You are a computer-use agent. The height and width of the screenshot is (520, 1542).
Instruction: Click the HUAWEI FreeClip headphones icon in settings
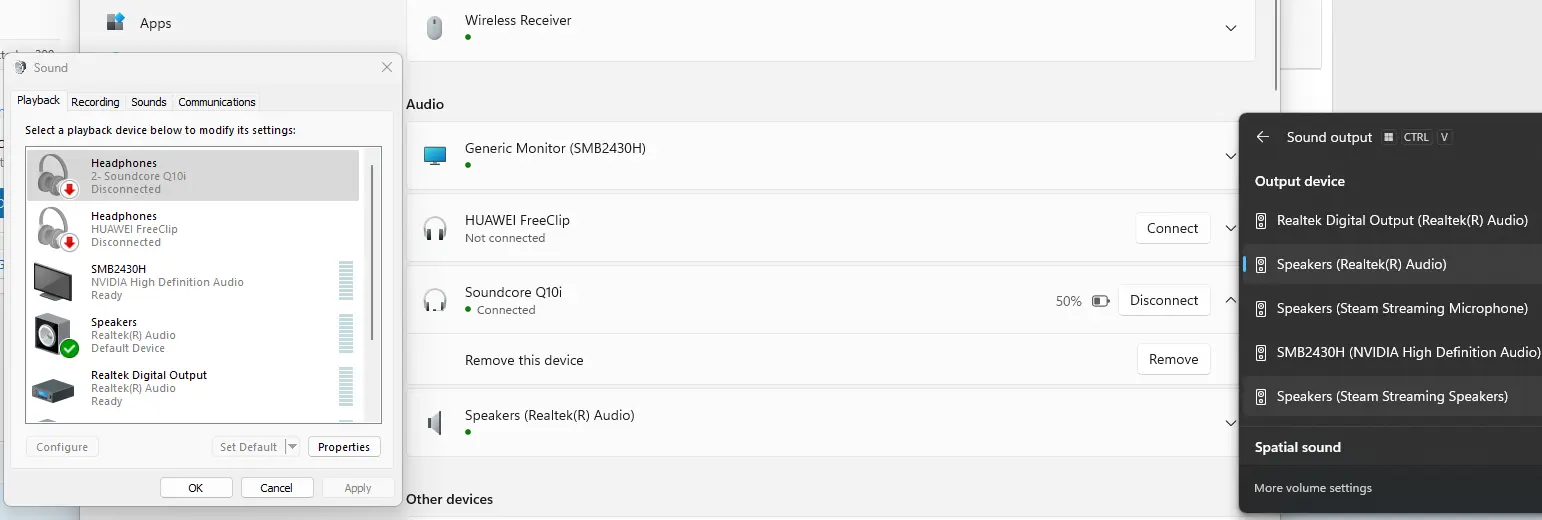[x=435, y=228]
